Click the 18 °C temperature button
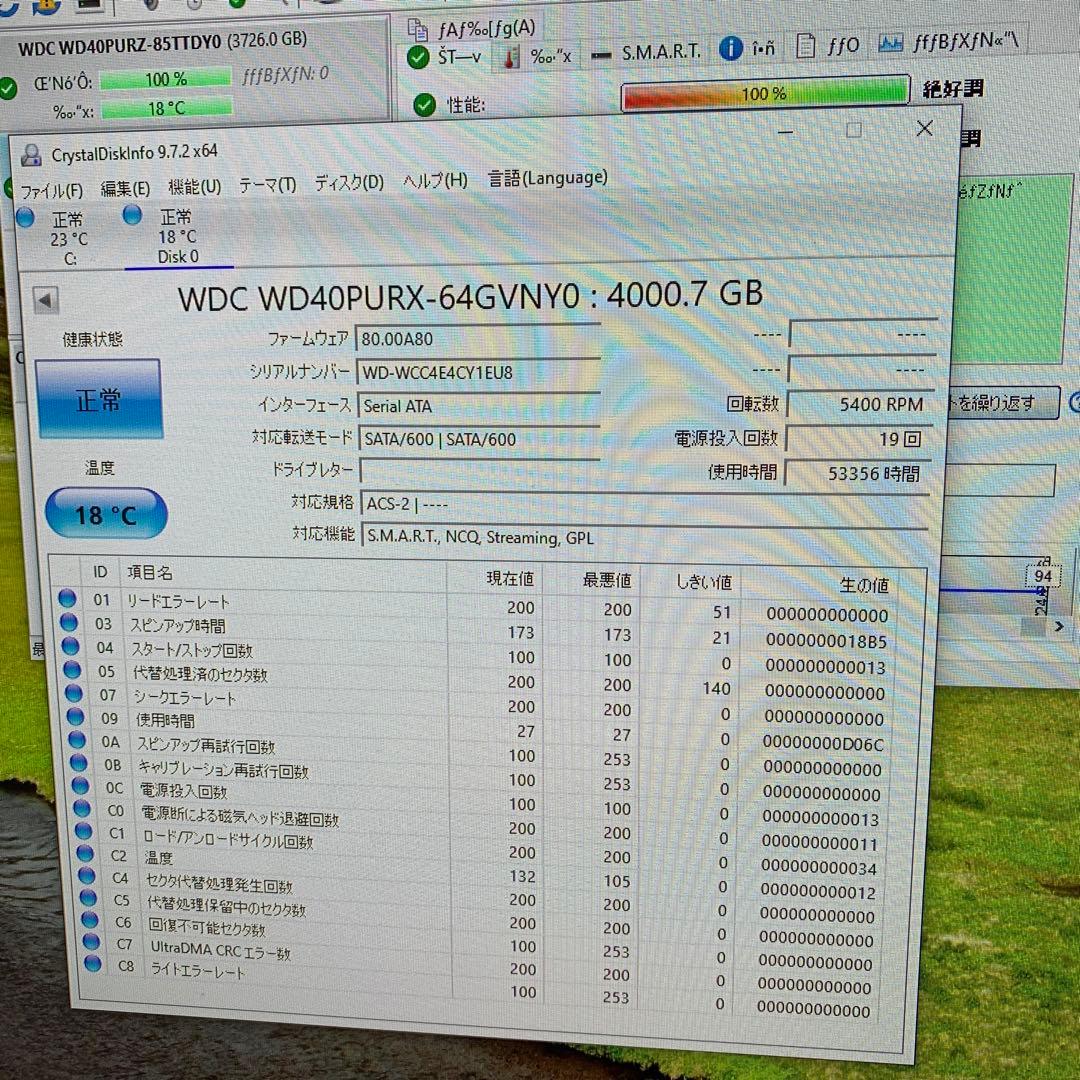Image resolution: width=1080 pixels, height=1080 pixels. tap(105, 514)
